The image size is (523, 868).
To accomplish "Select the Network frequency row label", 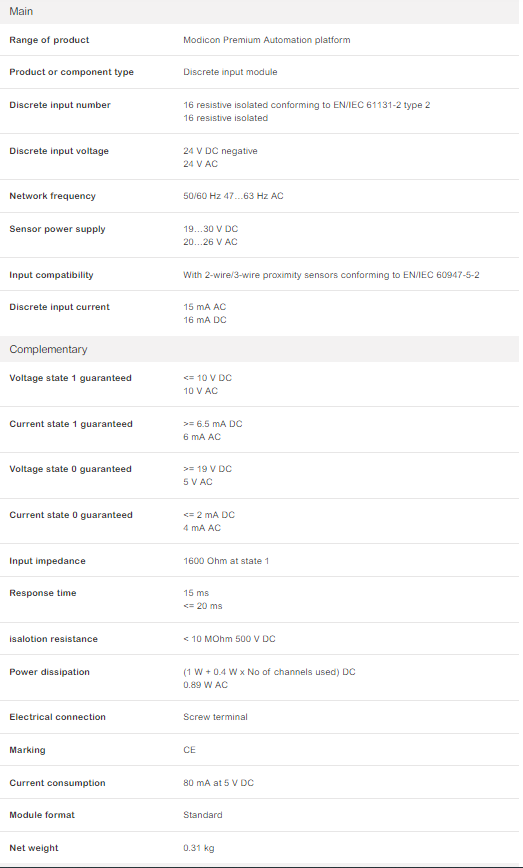I will coord(52,196).
